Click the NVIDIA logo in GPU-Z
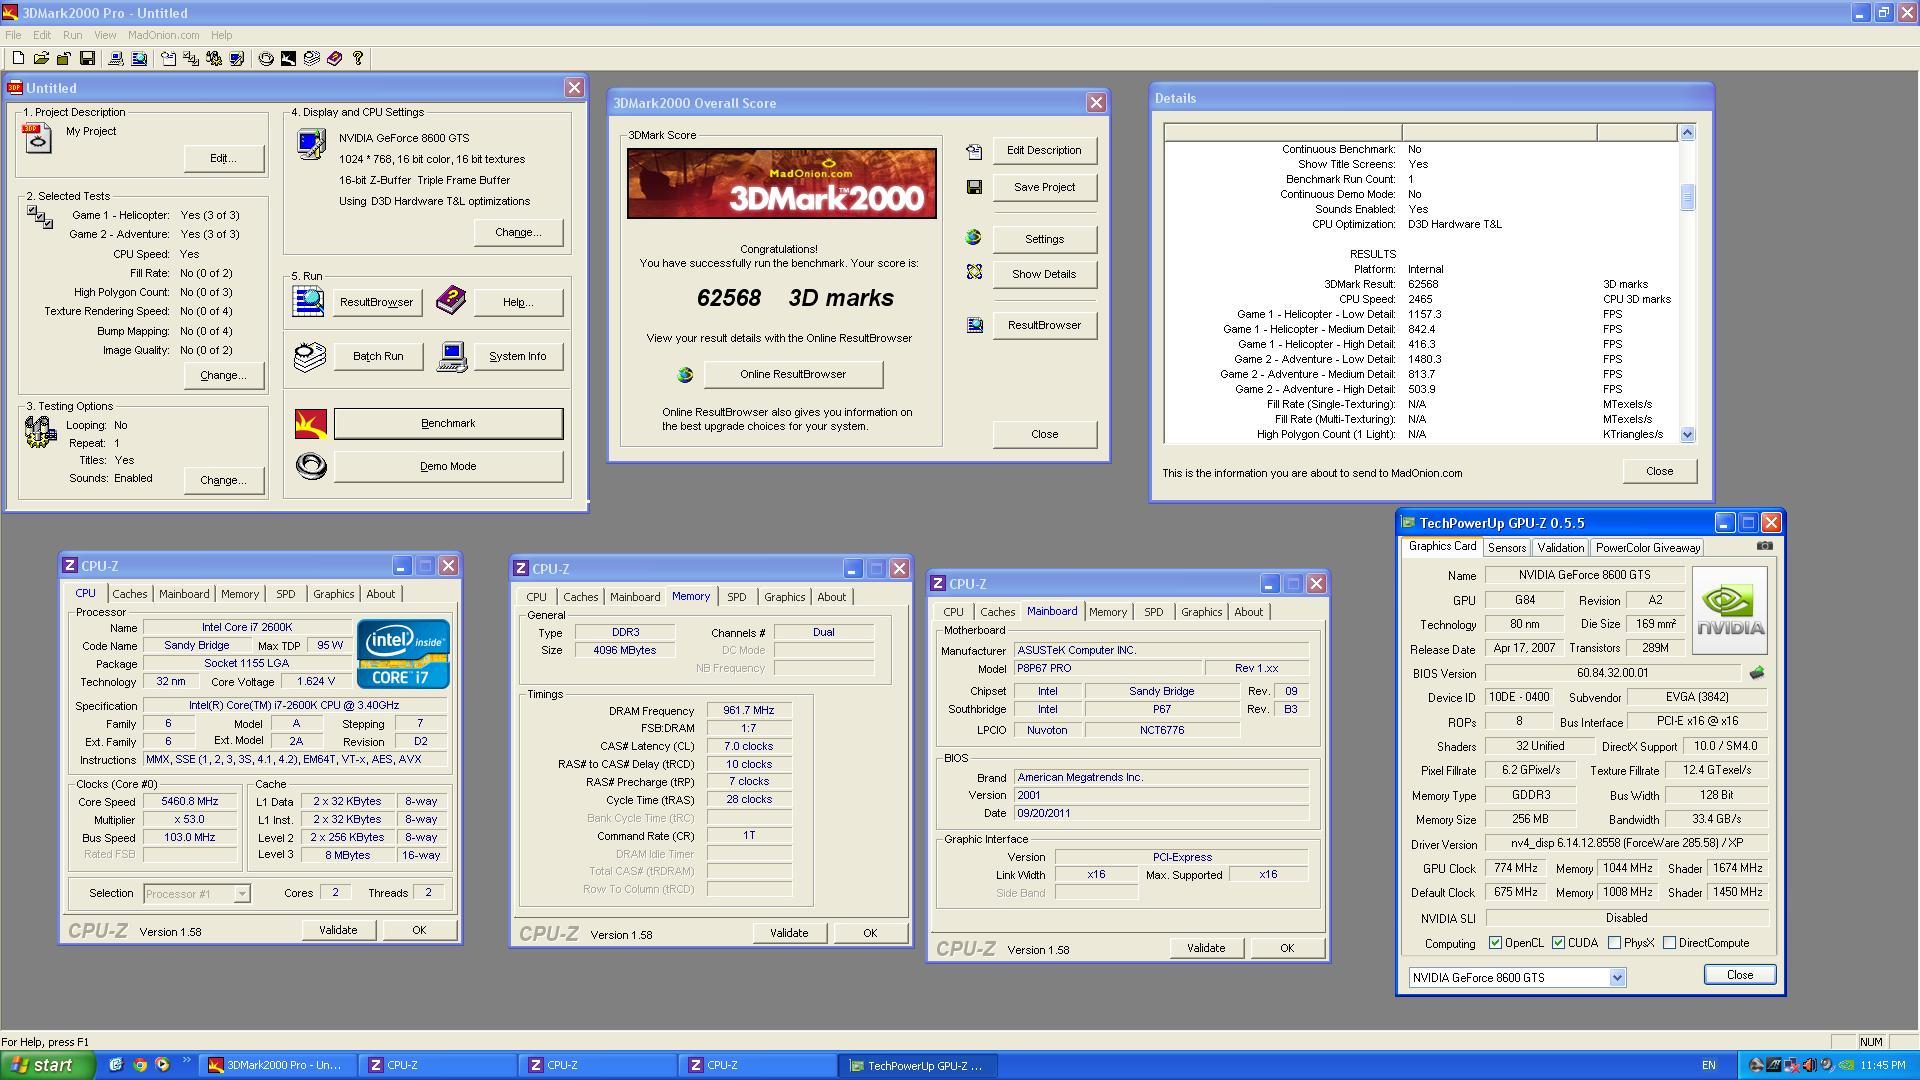This screenshot has height=1080, width=1920. (1729, 611)
